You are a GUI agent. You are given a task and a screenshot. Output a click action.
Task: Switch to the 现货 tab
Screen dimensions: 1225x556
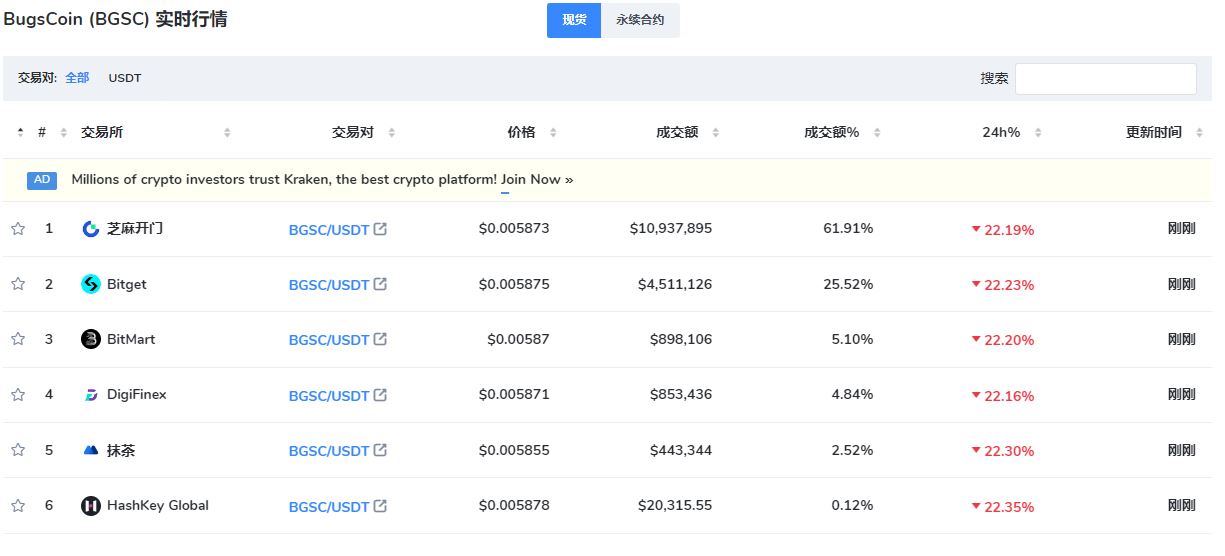pos(574,20)
